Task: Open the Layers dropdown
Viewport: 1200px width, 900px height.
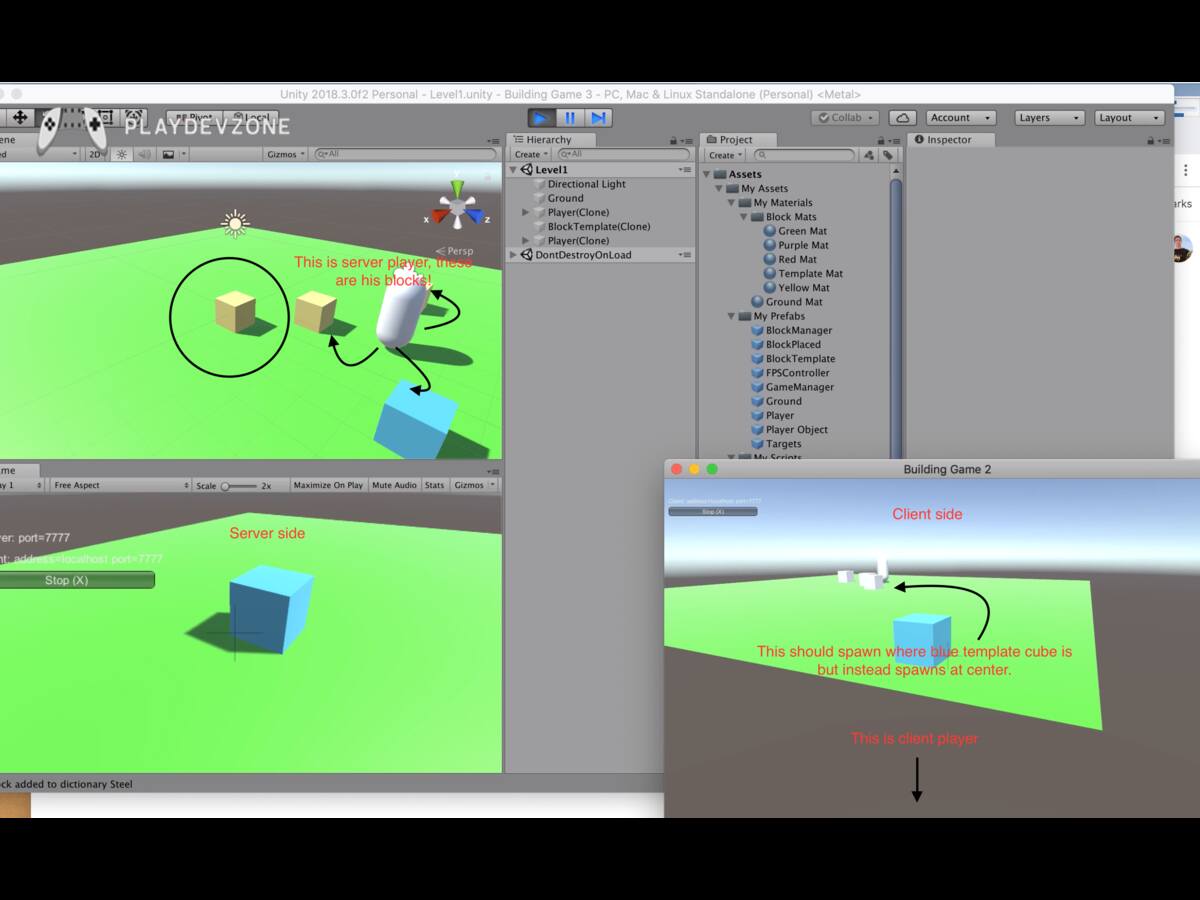Action: (x=1049, y=118)
